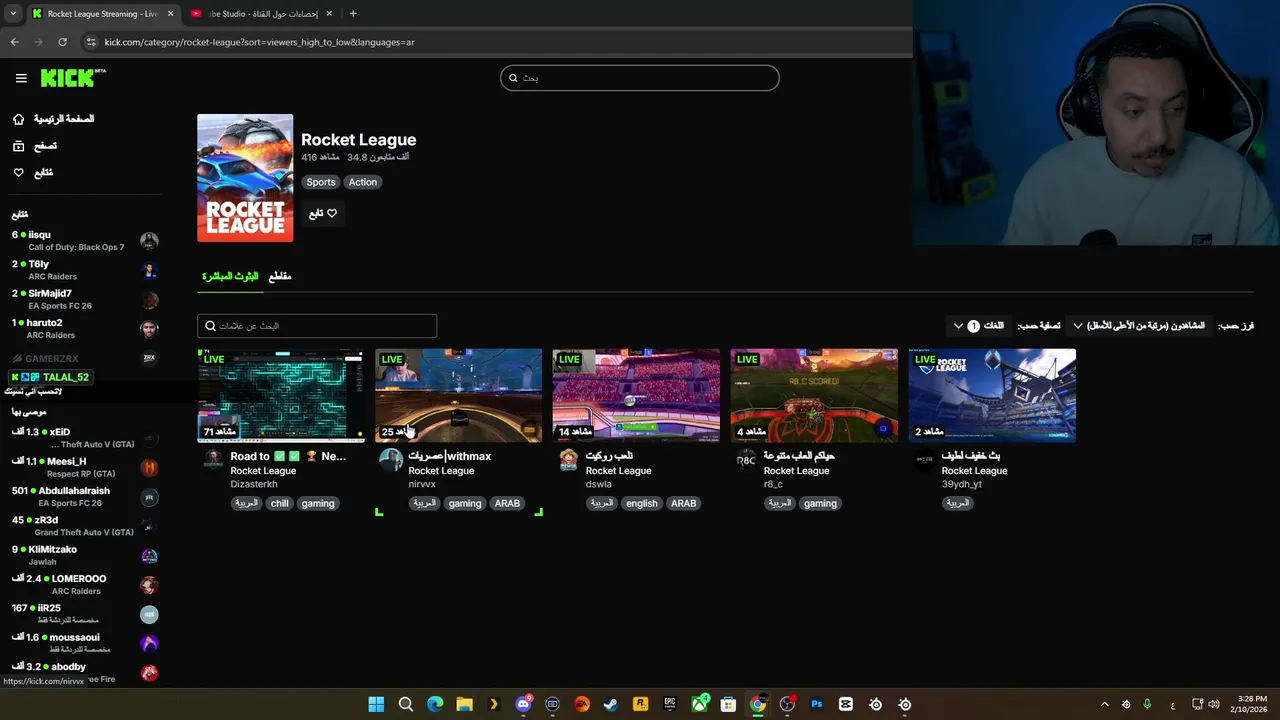Click the Rocket League cover art
The width and height of the screenshot is (1280, 720).
point(245,178)
